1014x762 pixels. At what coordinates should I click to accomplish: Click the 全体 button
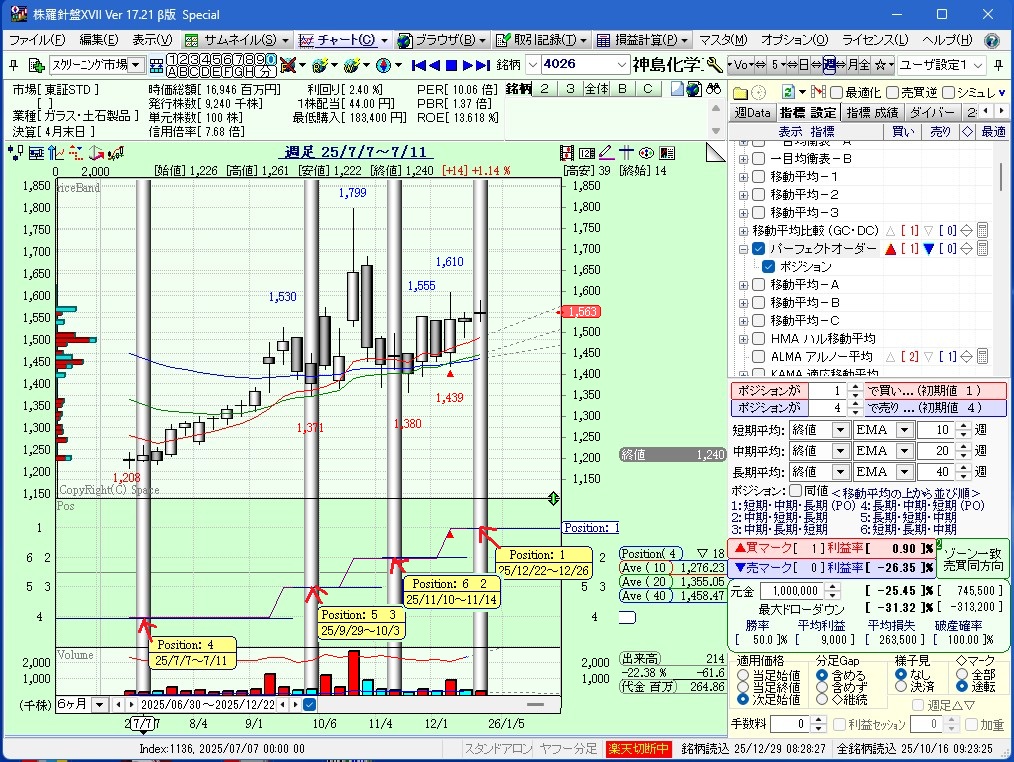[x=596, y=89]
